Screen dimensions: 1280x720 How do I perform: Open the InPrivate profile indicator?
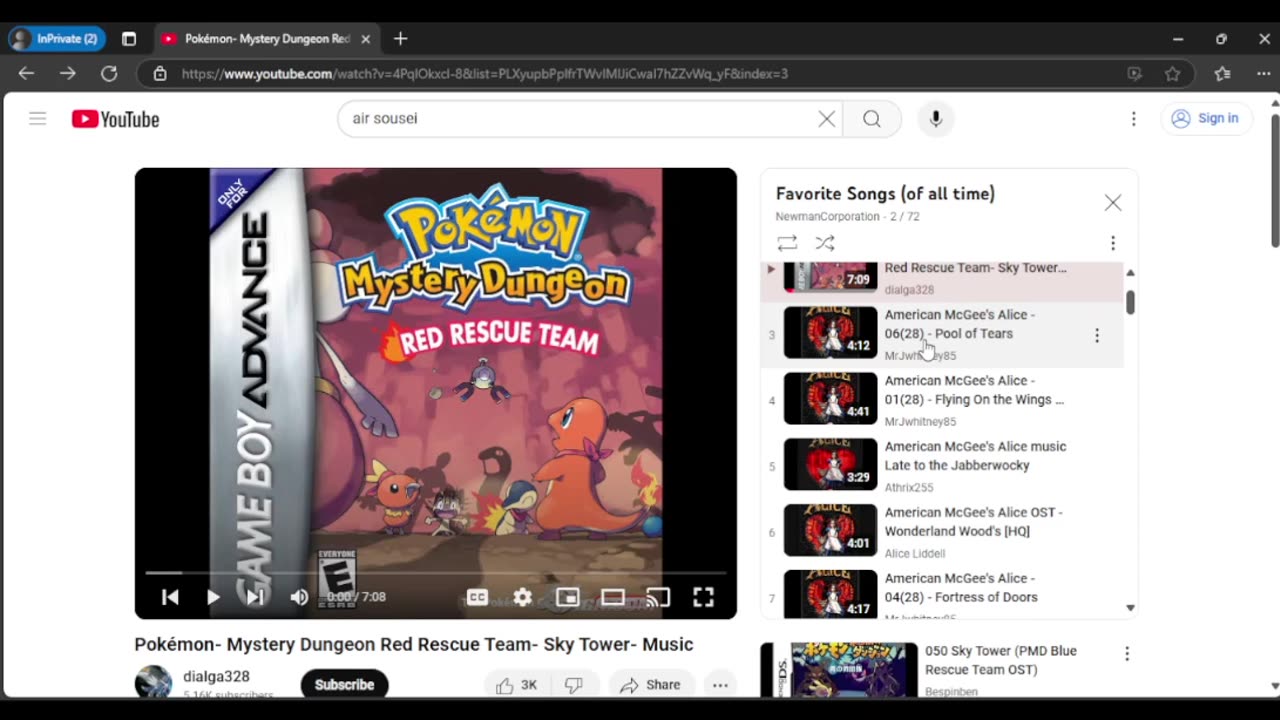click(55, 39)
